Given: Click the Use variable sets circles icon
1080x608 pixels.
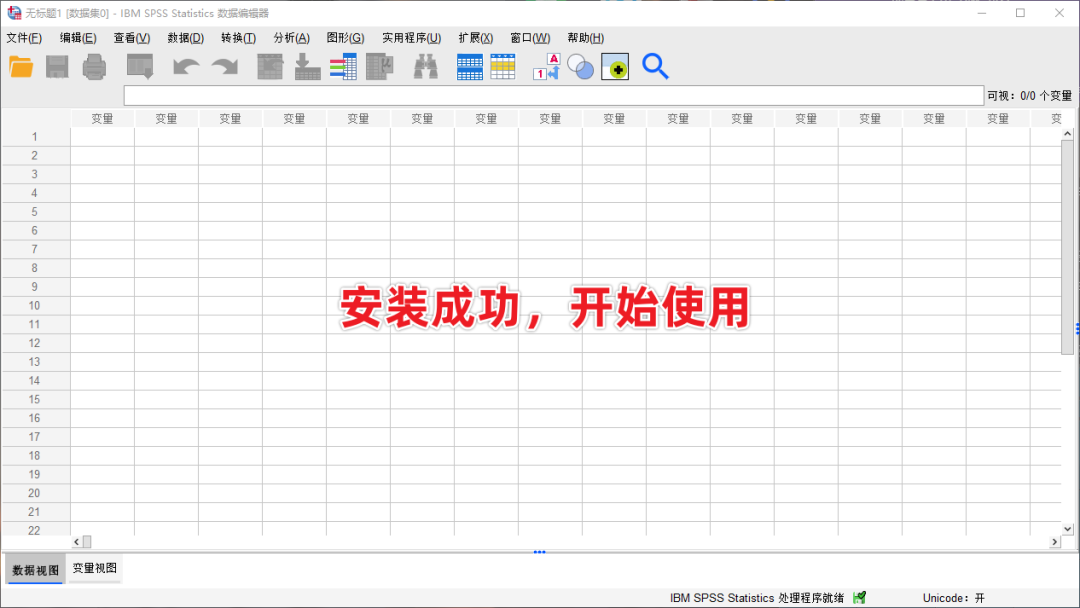Looking at the screenshot, I should [581, 67].
